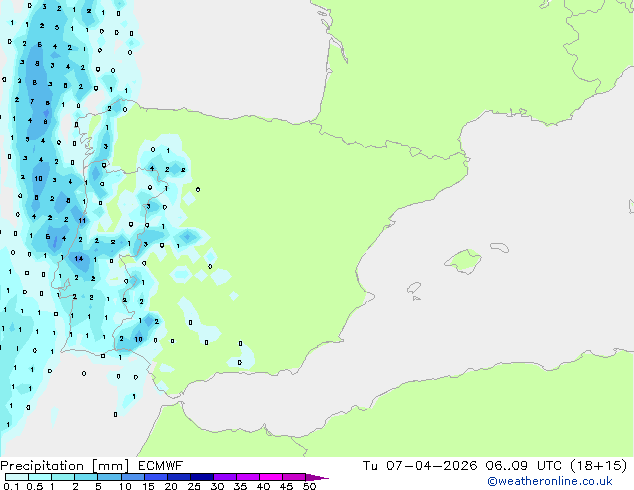Click the '(18+15)' forecast offset text

(x=598, y=466)
